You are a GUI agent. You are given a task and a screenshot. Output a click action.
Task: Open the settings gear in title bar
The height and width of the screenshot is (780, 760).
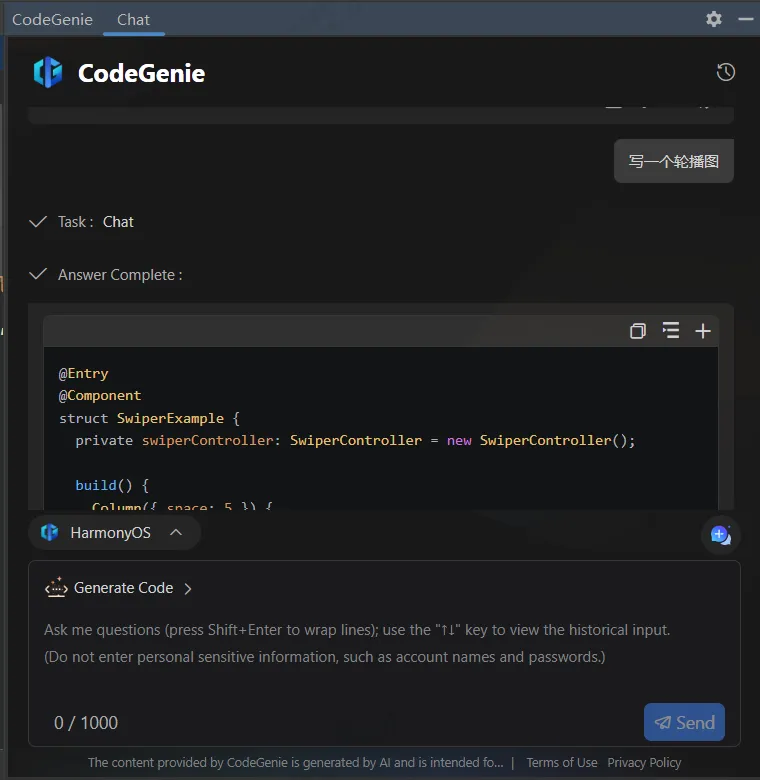(713, 19)
